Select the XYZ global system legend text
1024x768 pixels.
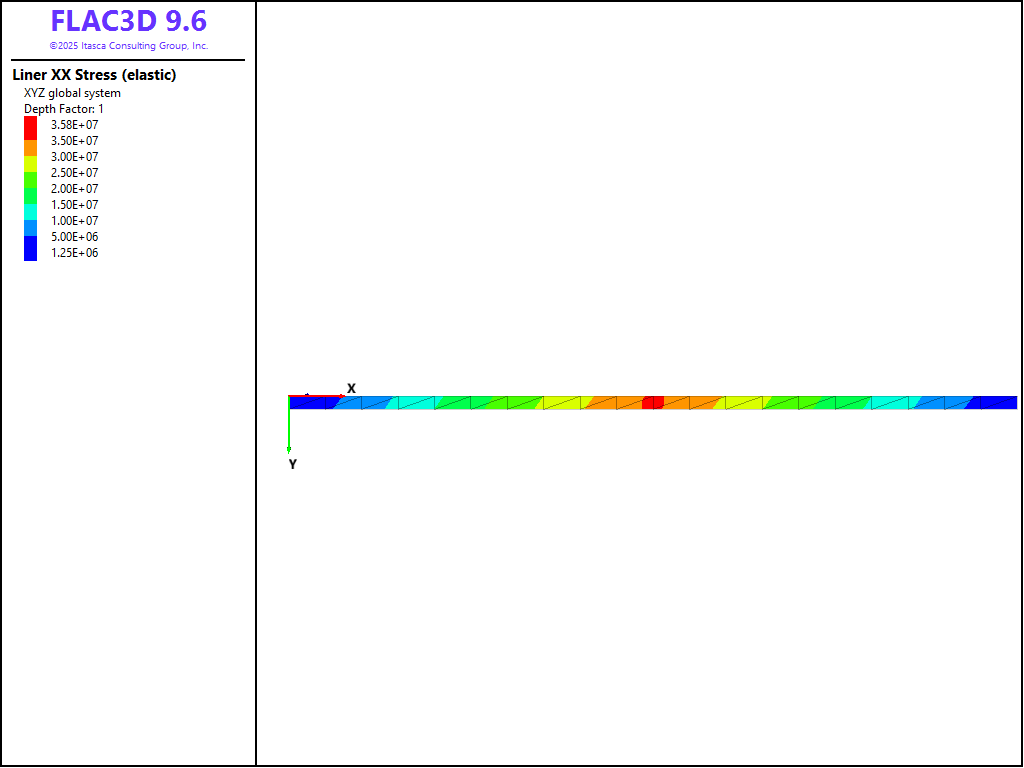point(72,93)
